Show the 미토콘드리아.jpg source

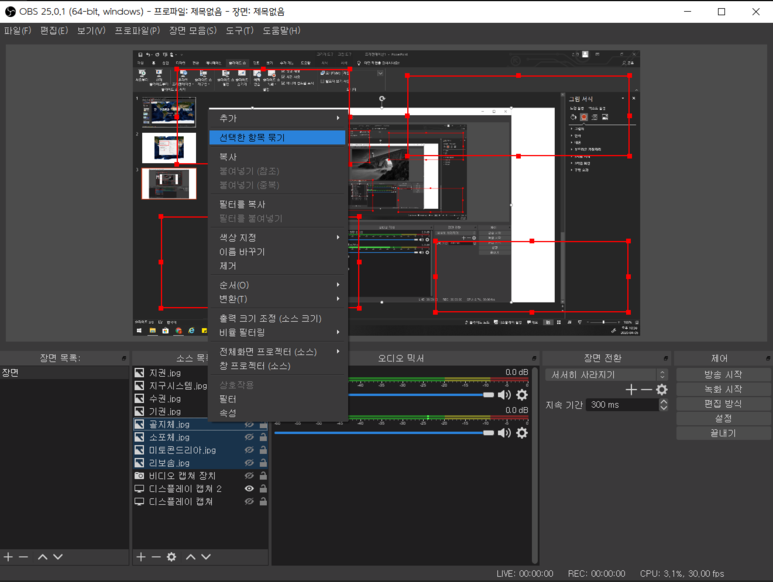pos(249,450)
